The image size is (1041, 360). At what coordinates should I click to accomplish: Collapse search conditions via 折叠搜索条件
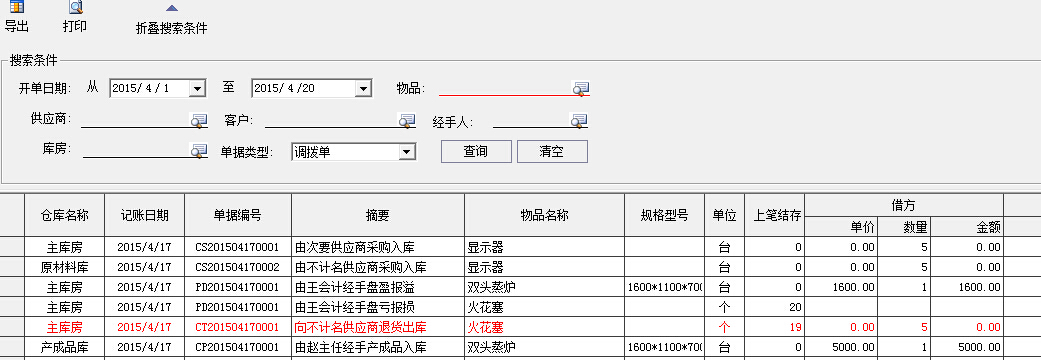171,28
